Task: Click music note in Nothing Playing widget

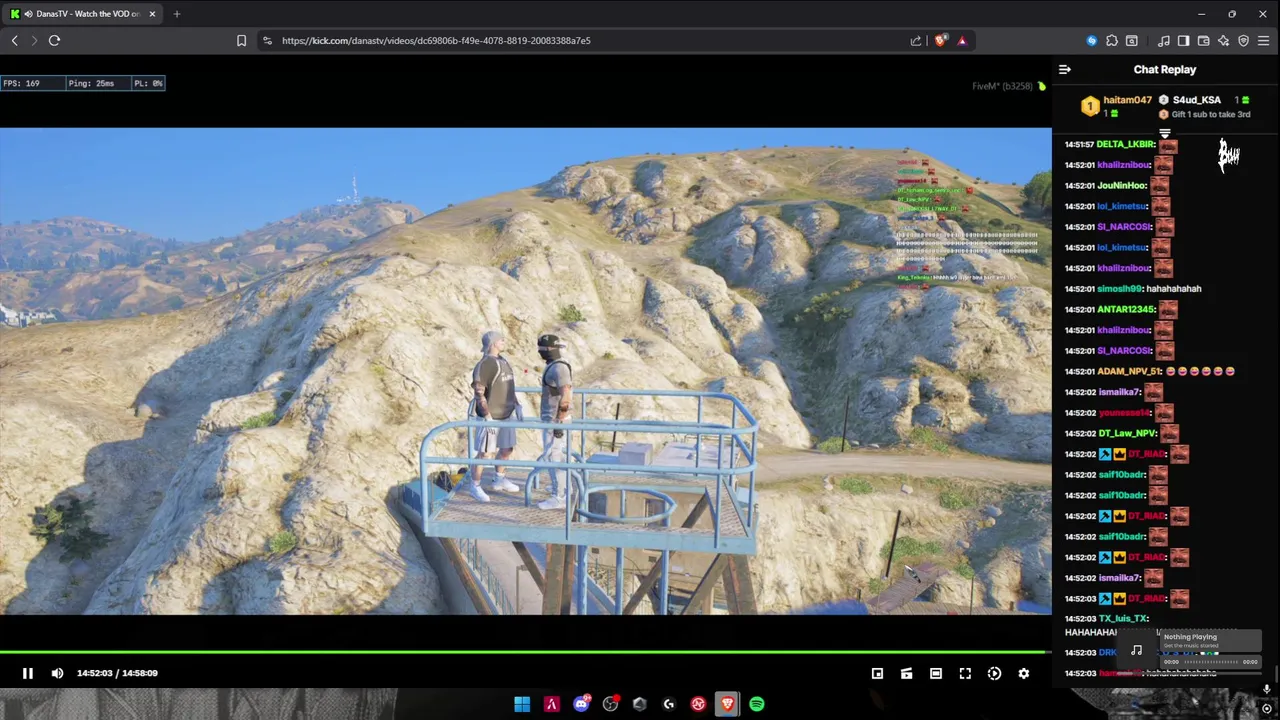Action: pyautogui.click(x=1136, y=651)
